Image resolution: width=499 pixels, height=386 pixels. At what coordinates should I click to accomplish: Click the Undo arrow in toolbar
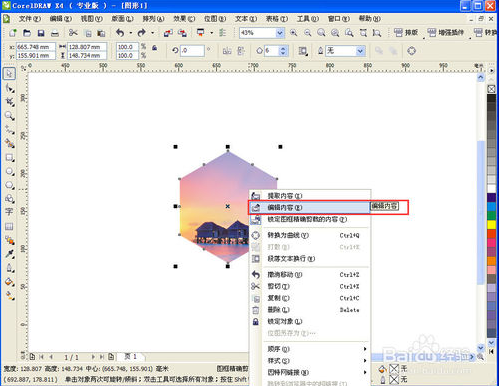click(120, 33)
